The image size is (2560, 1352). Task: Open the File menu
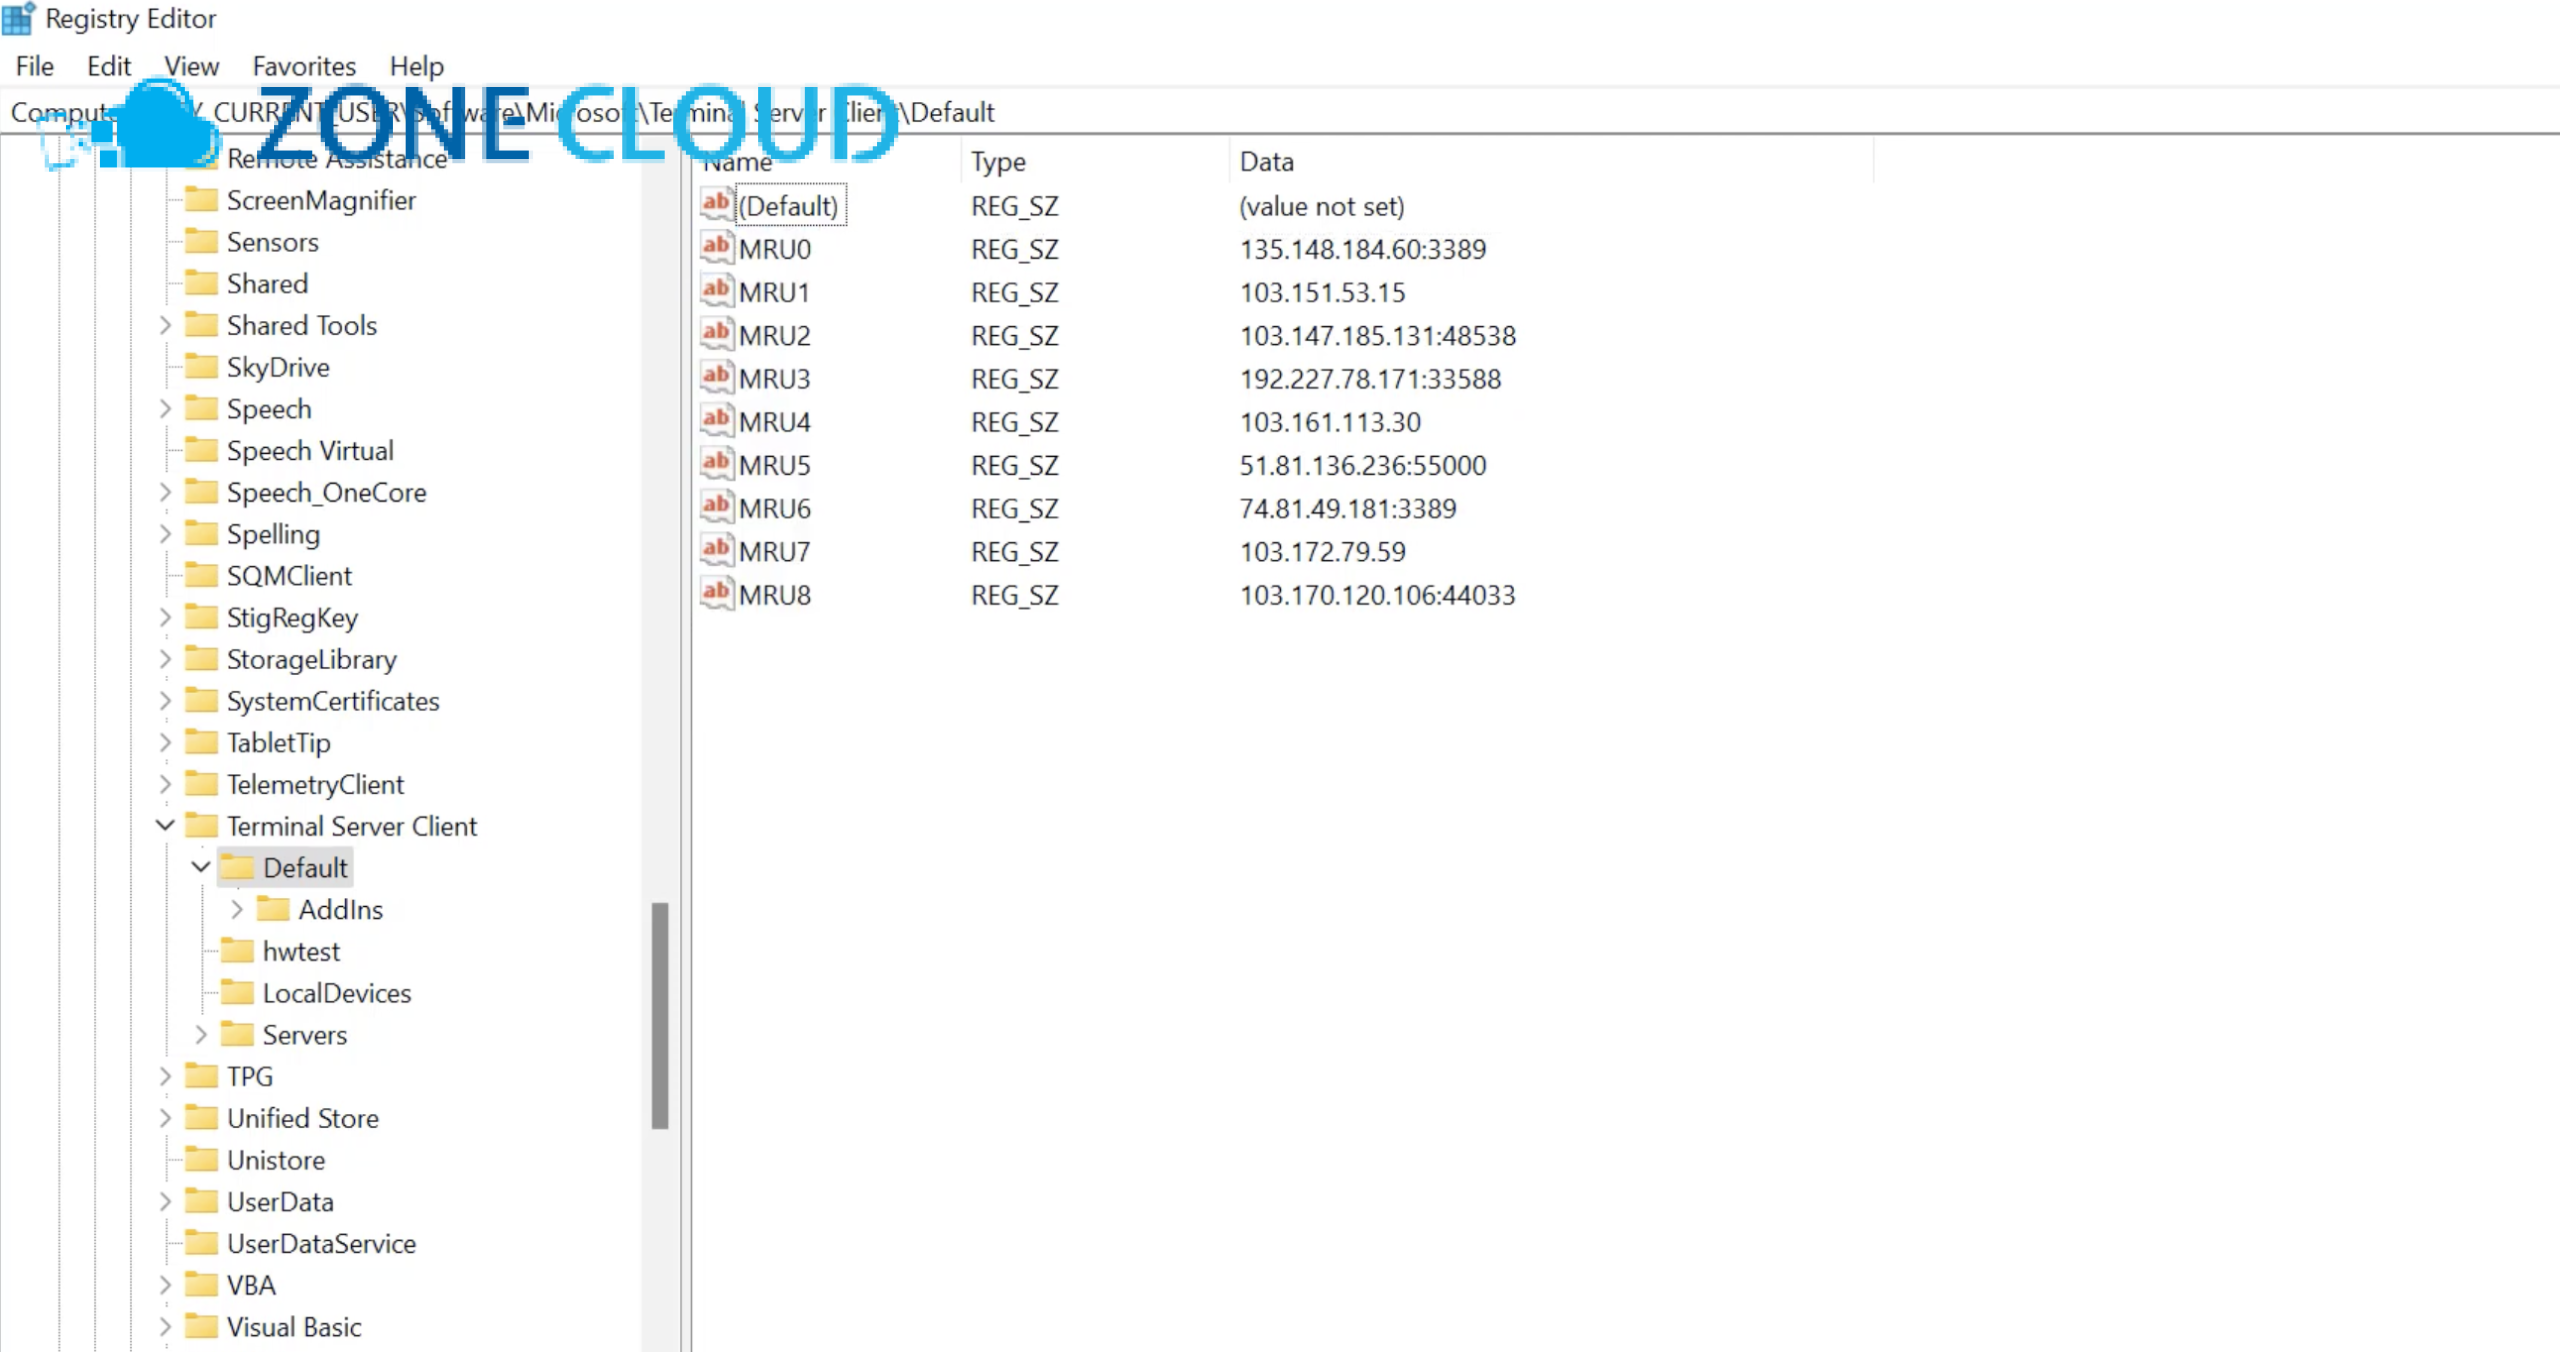35,66
